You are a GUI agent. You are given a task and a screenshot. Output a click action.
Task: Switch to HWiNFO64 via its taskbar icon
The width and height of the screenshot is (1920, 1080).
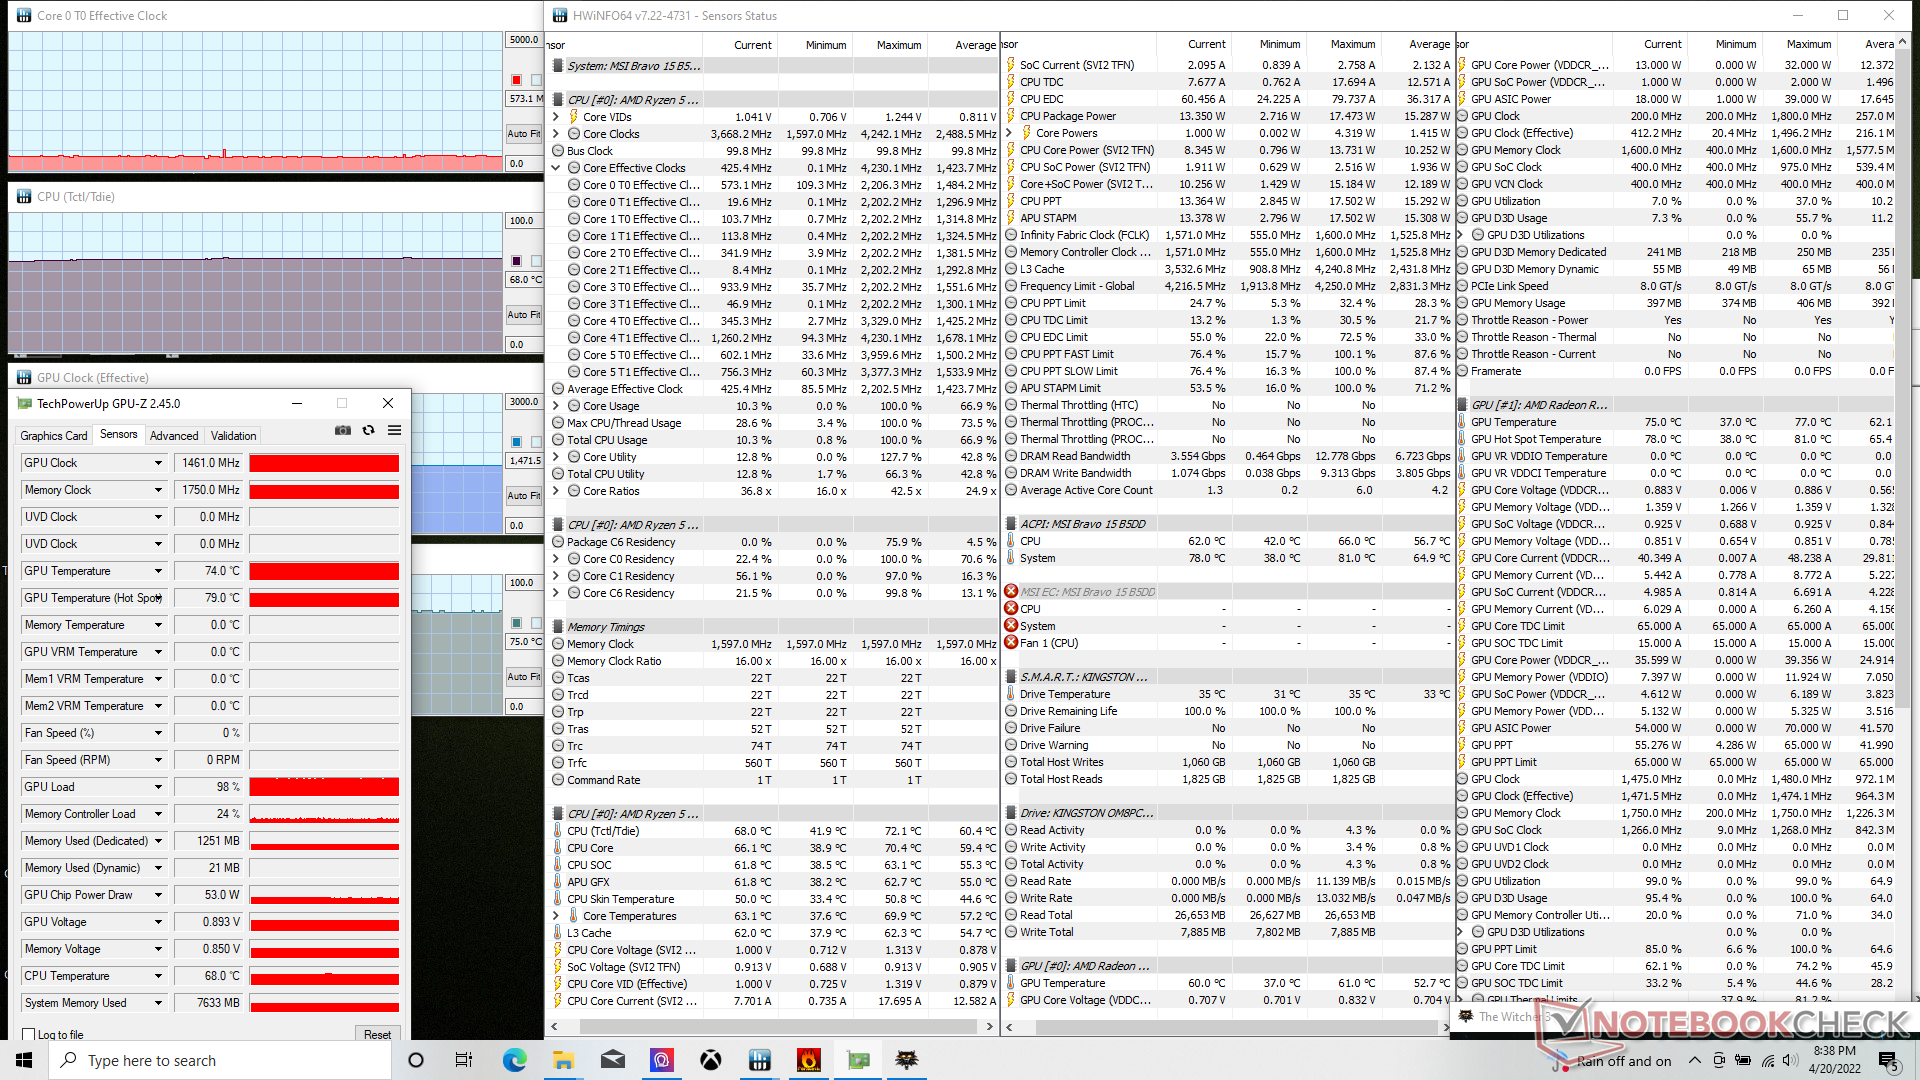759,1060
